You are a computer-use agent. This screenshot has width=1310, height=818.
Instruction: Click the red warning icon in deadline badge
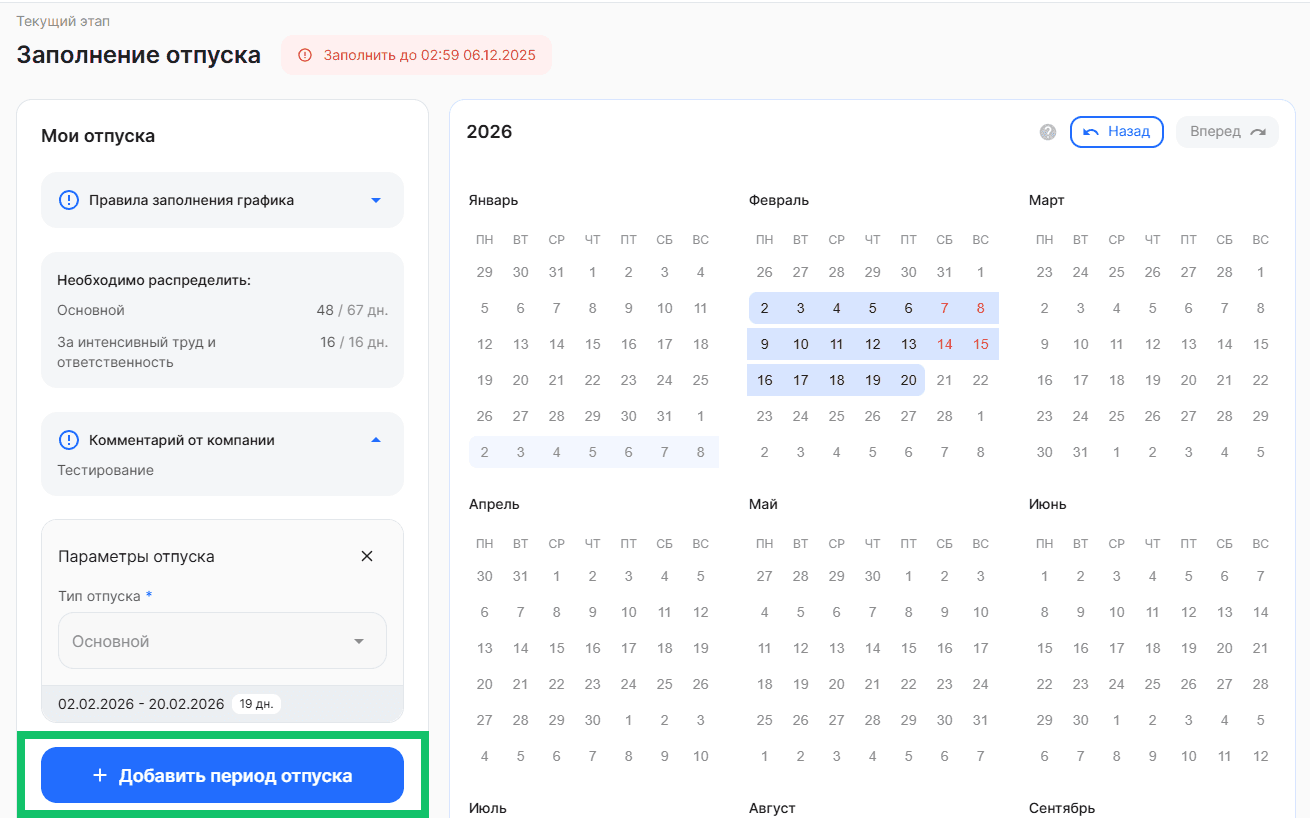click(305, 55)
